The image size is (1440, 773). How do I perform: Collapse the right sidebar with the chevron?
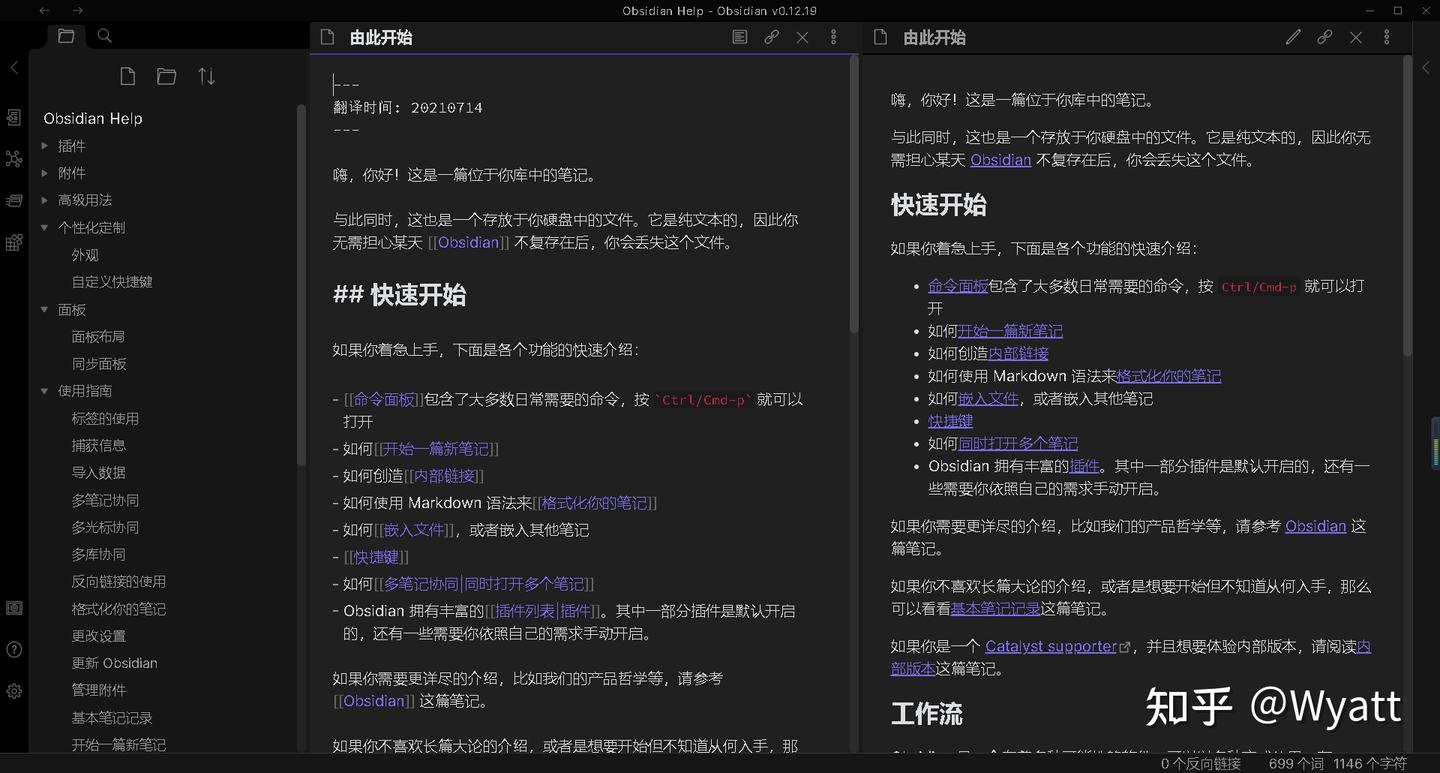1426,68
